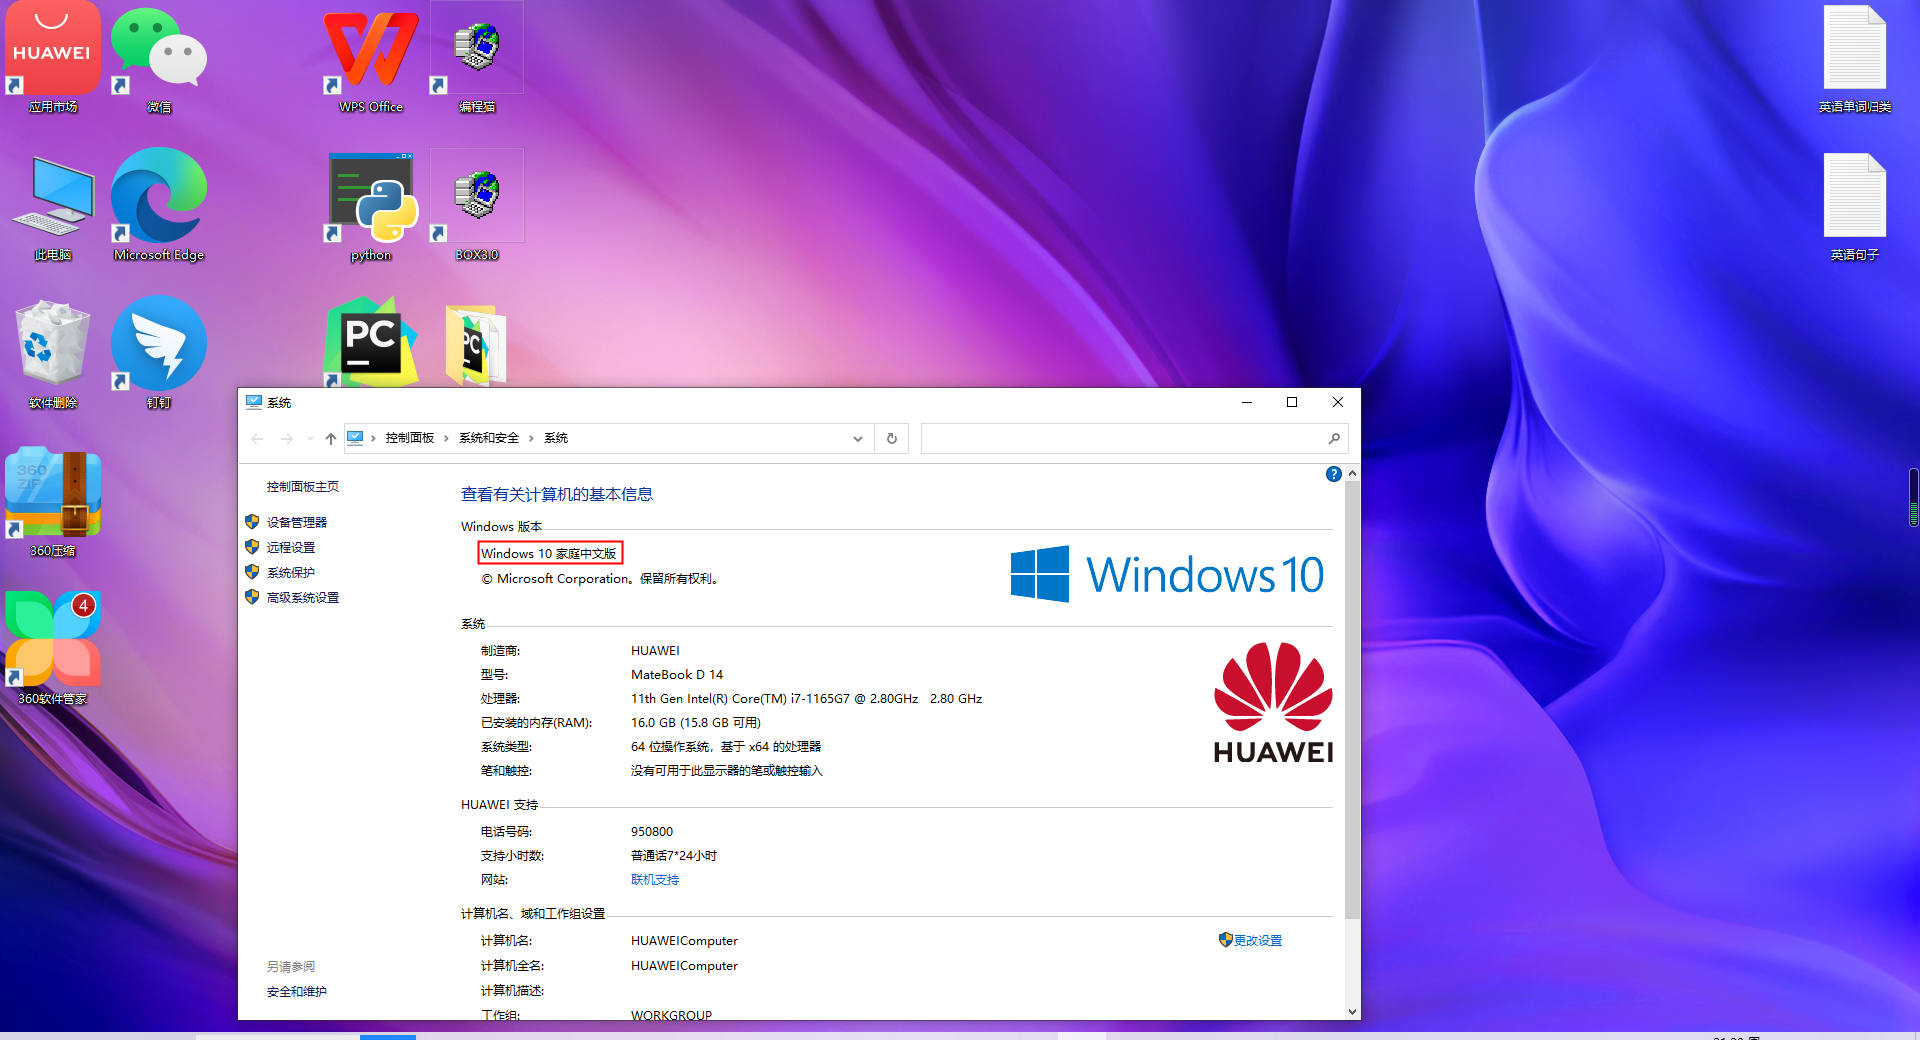
Task: Click the i7-1165G7 processor value
Action: pyautogui.click(x=806, y=699)
